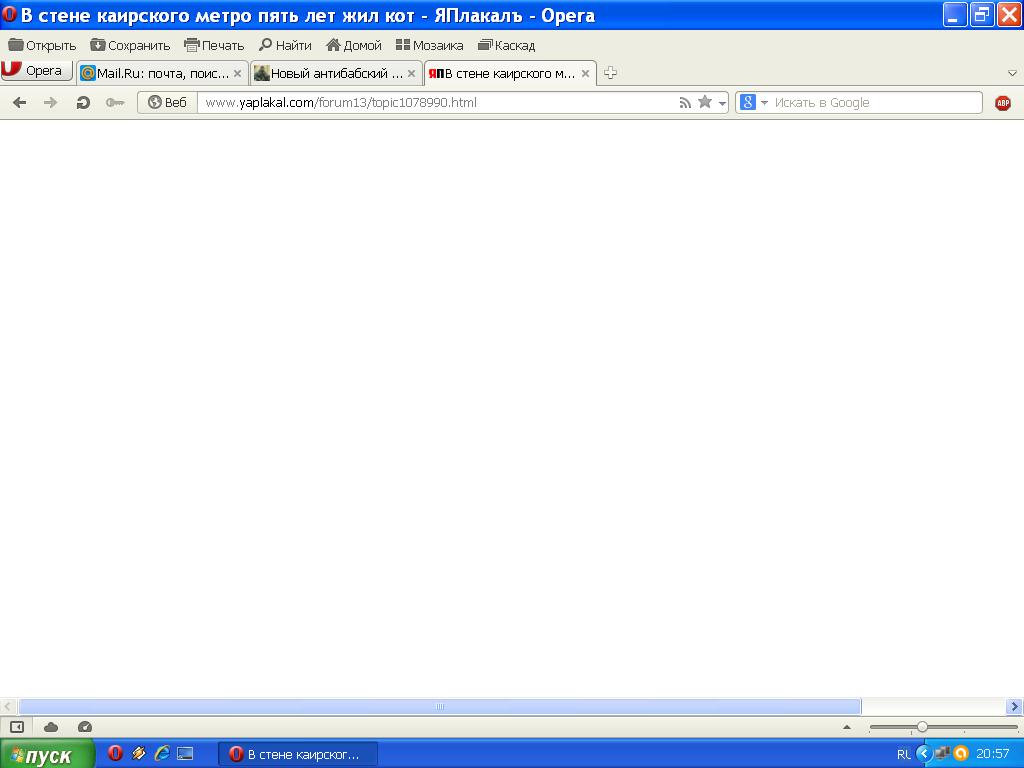Click the Сохранить save button
This screenshot has width=1024, height=768.
click(130, 45)
